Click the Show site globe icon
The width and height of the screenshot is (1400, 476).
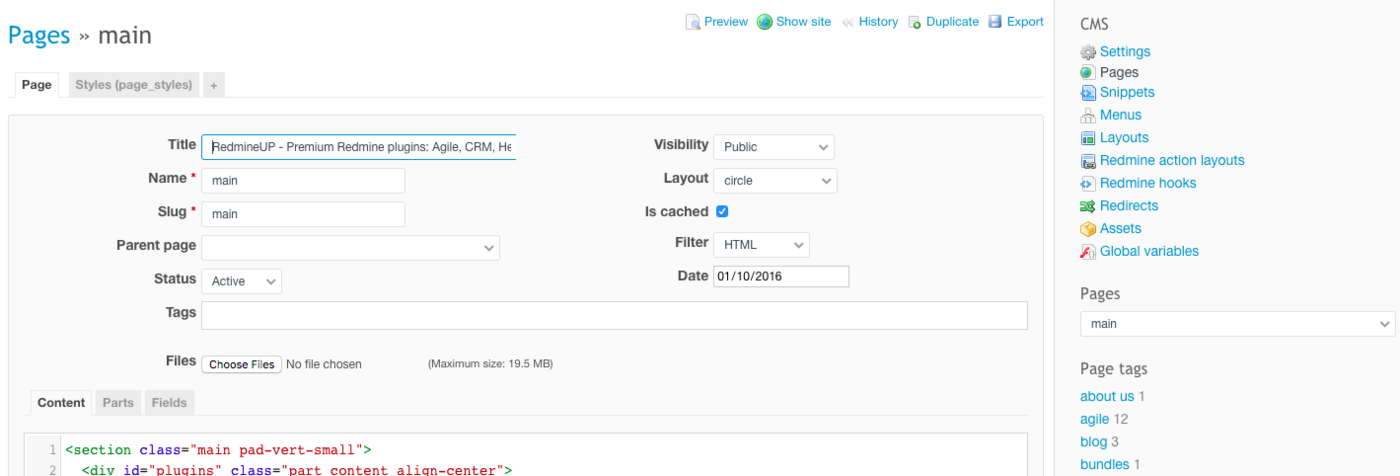[x=765, y=22]
